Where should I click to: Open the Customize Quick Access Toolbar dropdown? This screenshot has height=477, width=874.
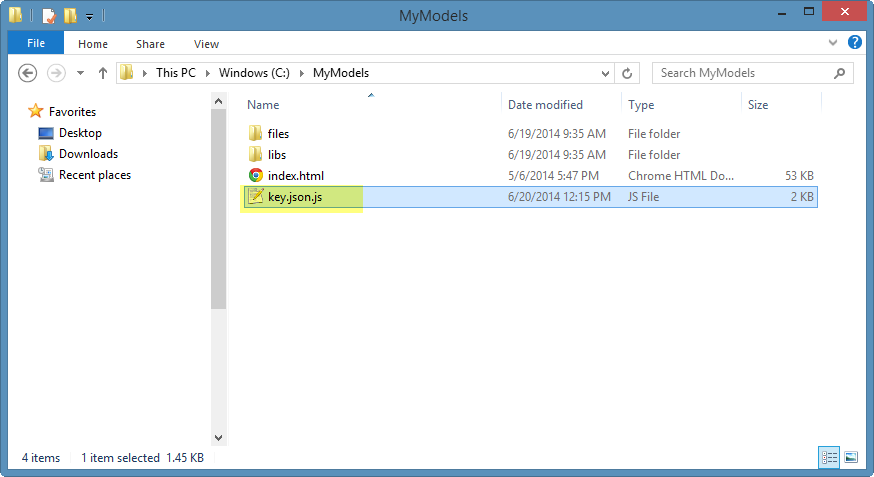[89, 17]
